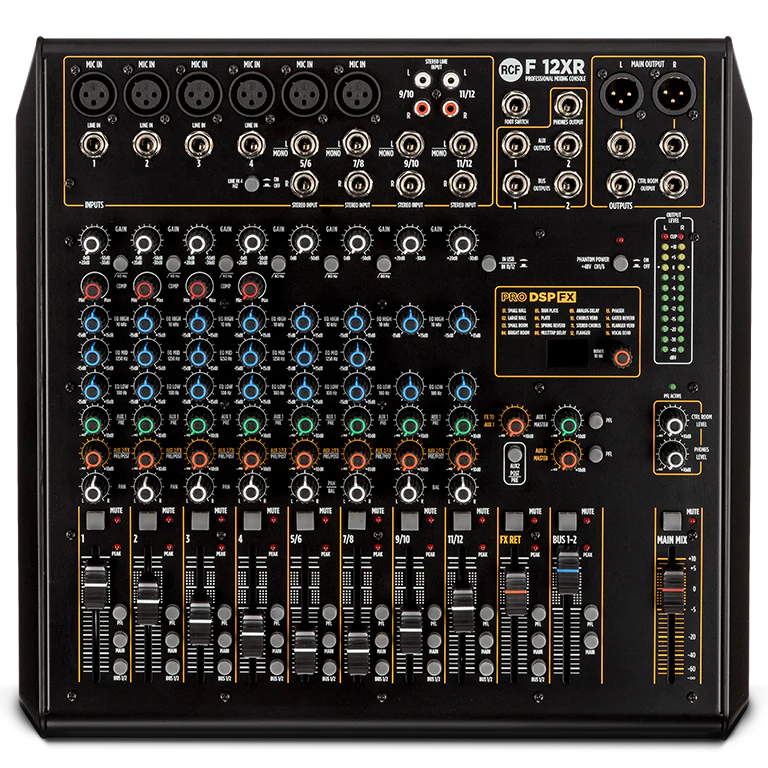Screen dimensions: 768x768
Task: Click the channel 11/12 BAL knob
Action: pyautogui.click(x=463, y=492)
